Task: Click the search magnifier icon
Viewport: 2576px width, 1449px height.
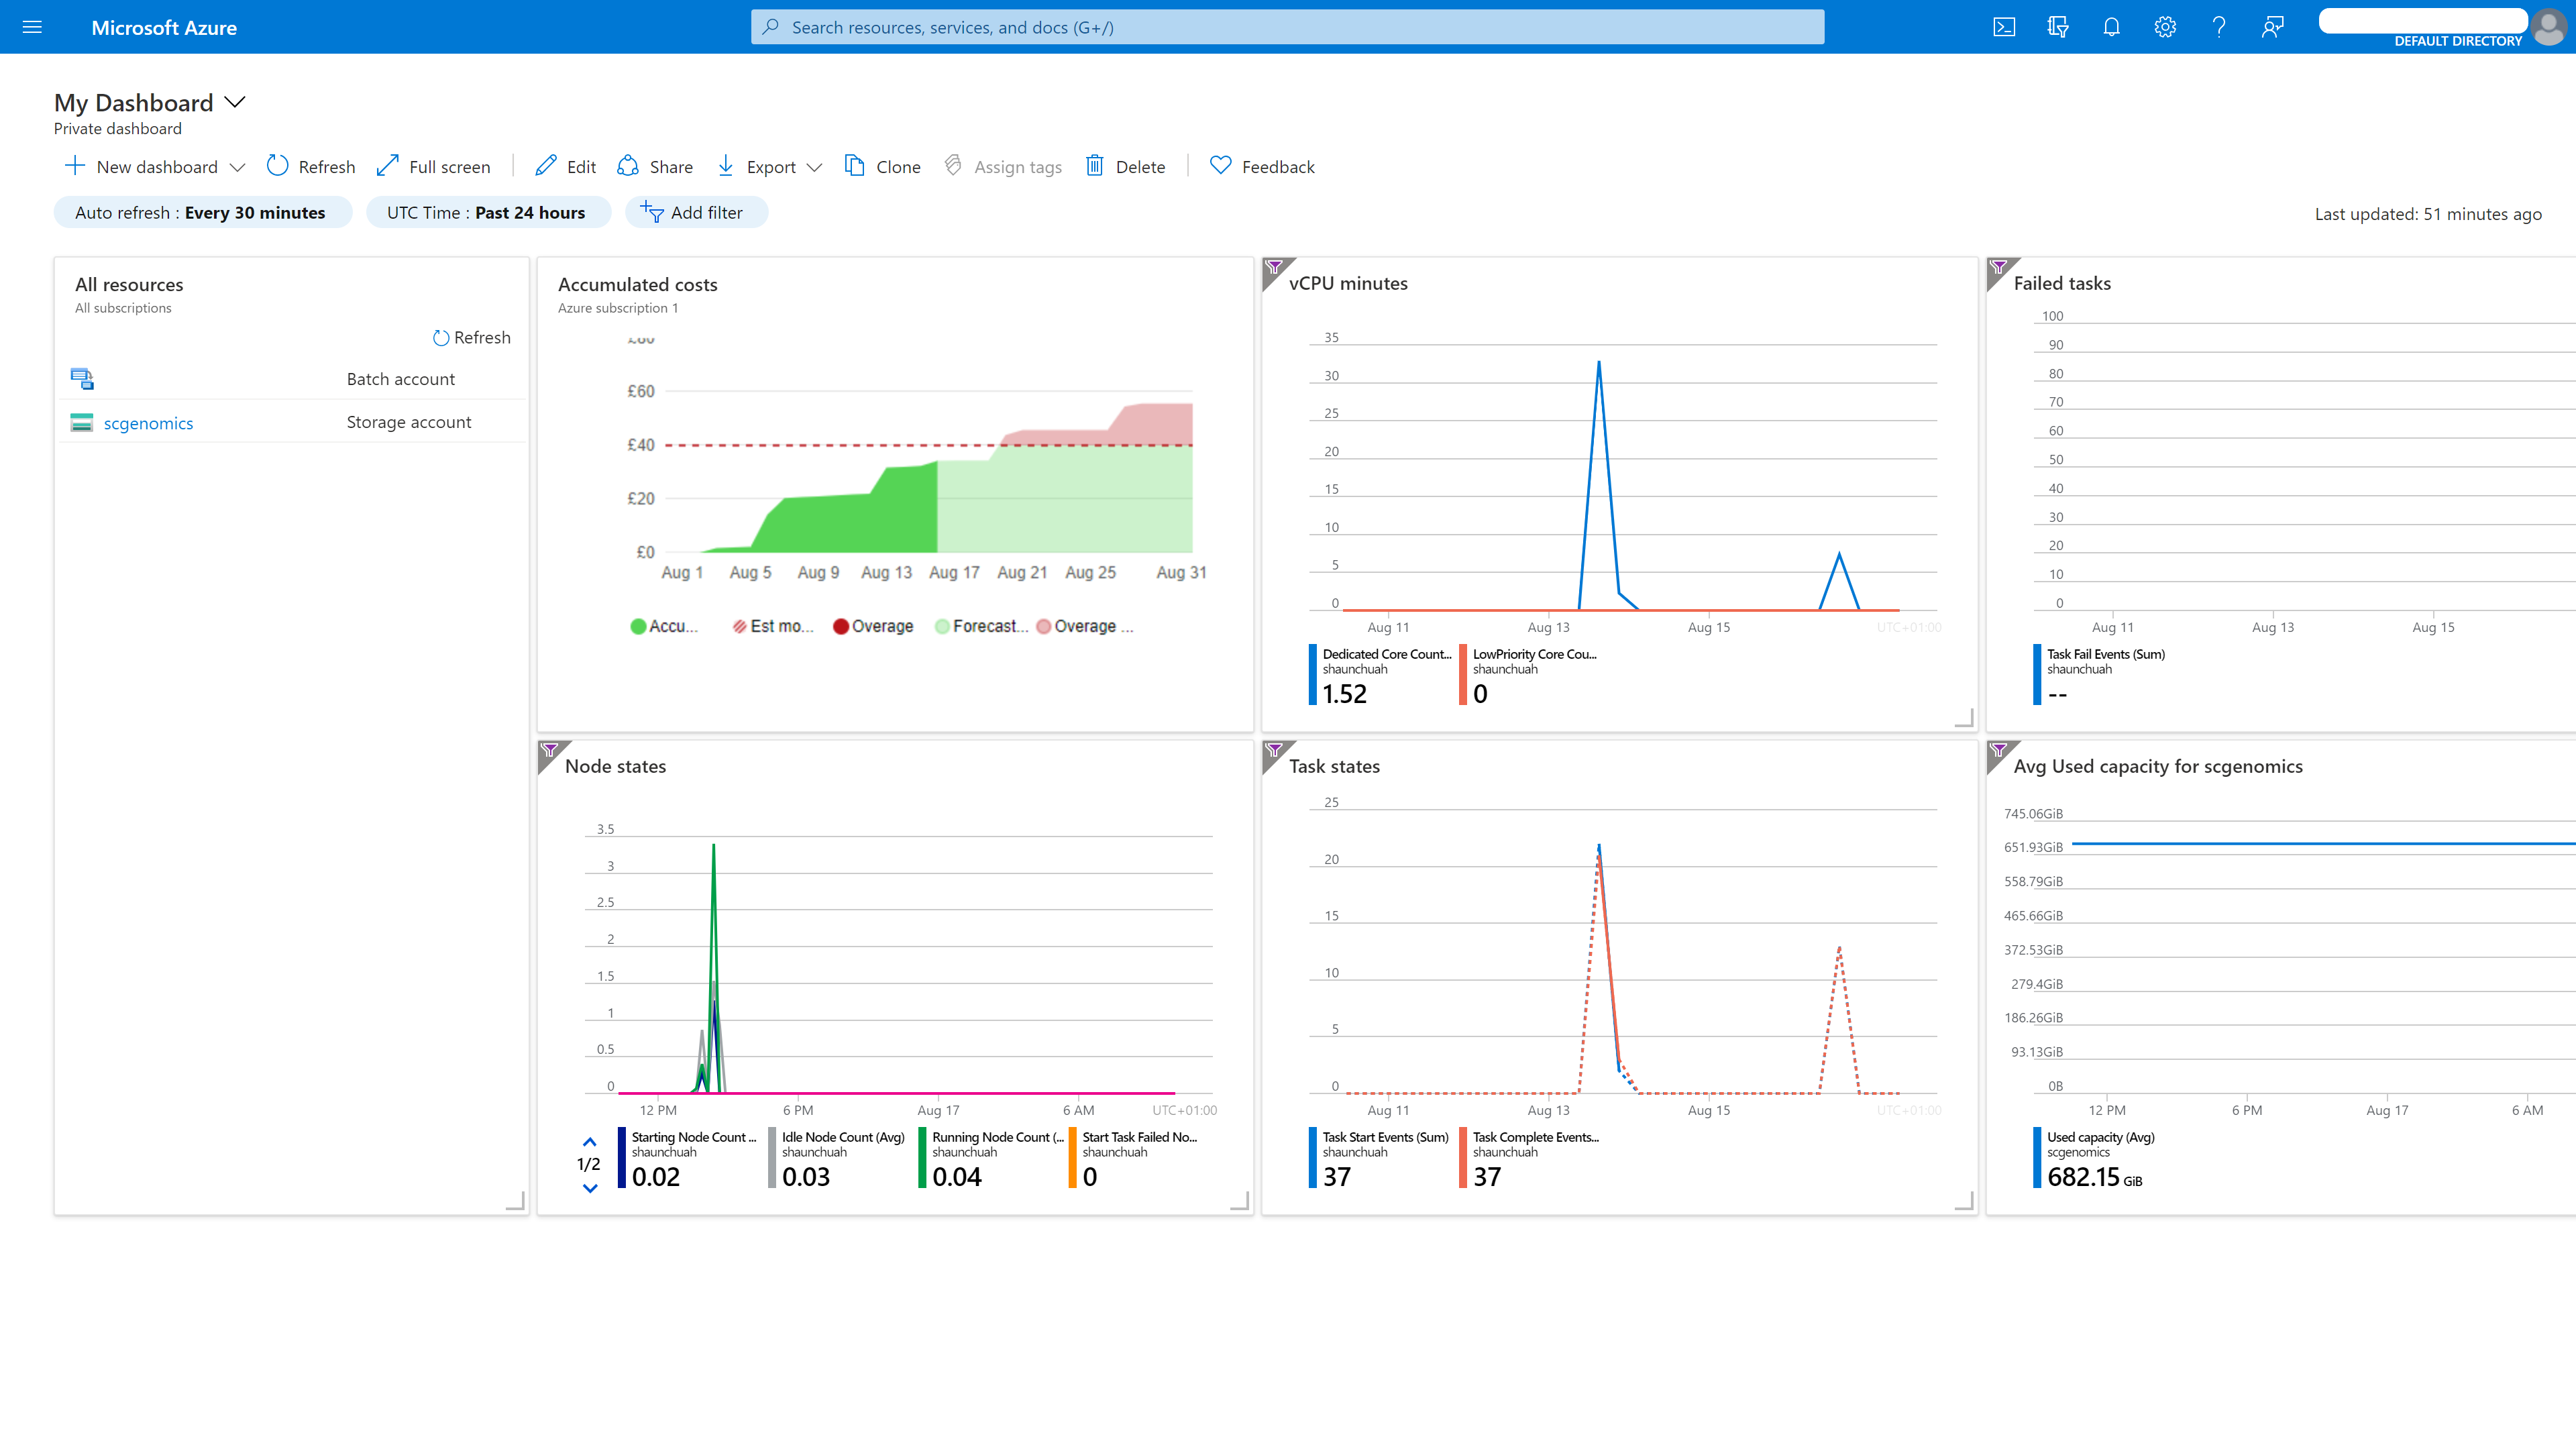Action: (770, 27)
